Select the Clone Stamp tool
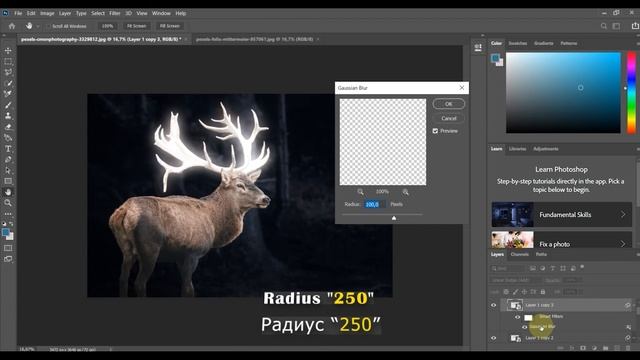This screenshot has width=640, height=360. 8,116
